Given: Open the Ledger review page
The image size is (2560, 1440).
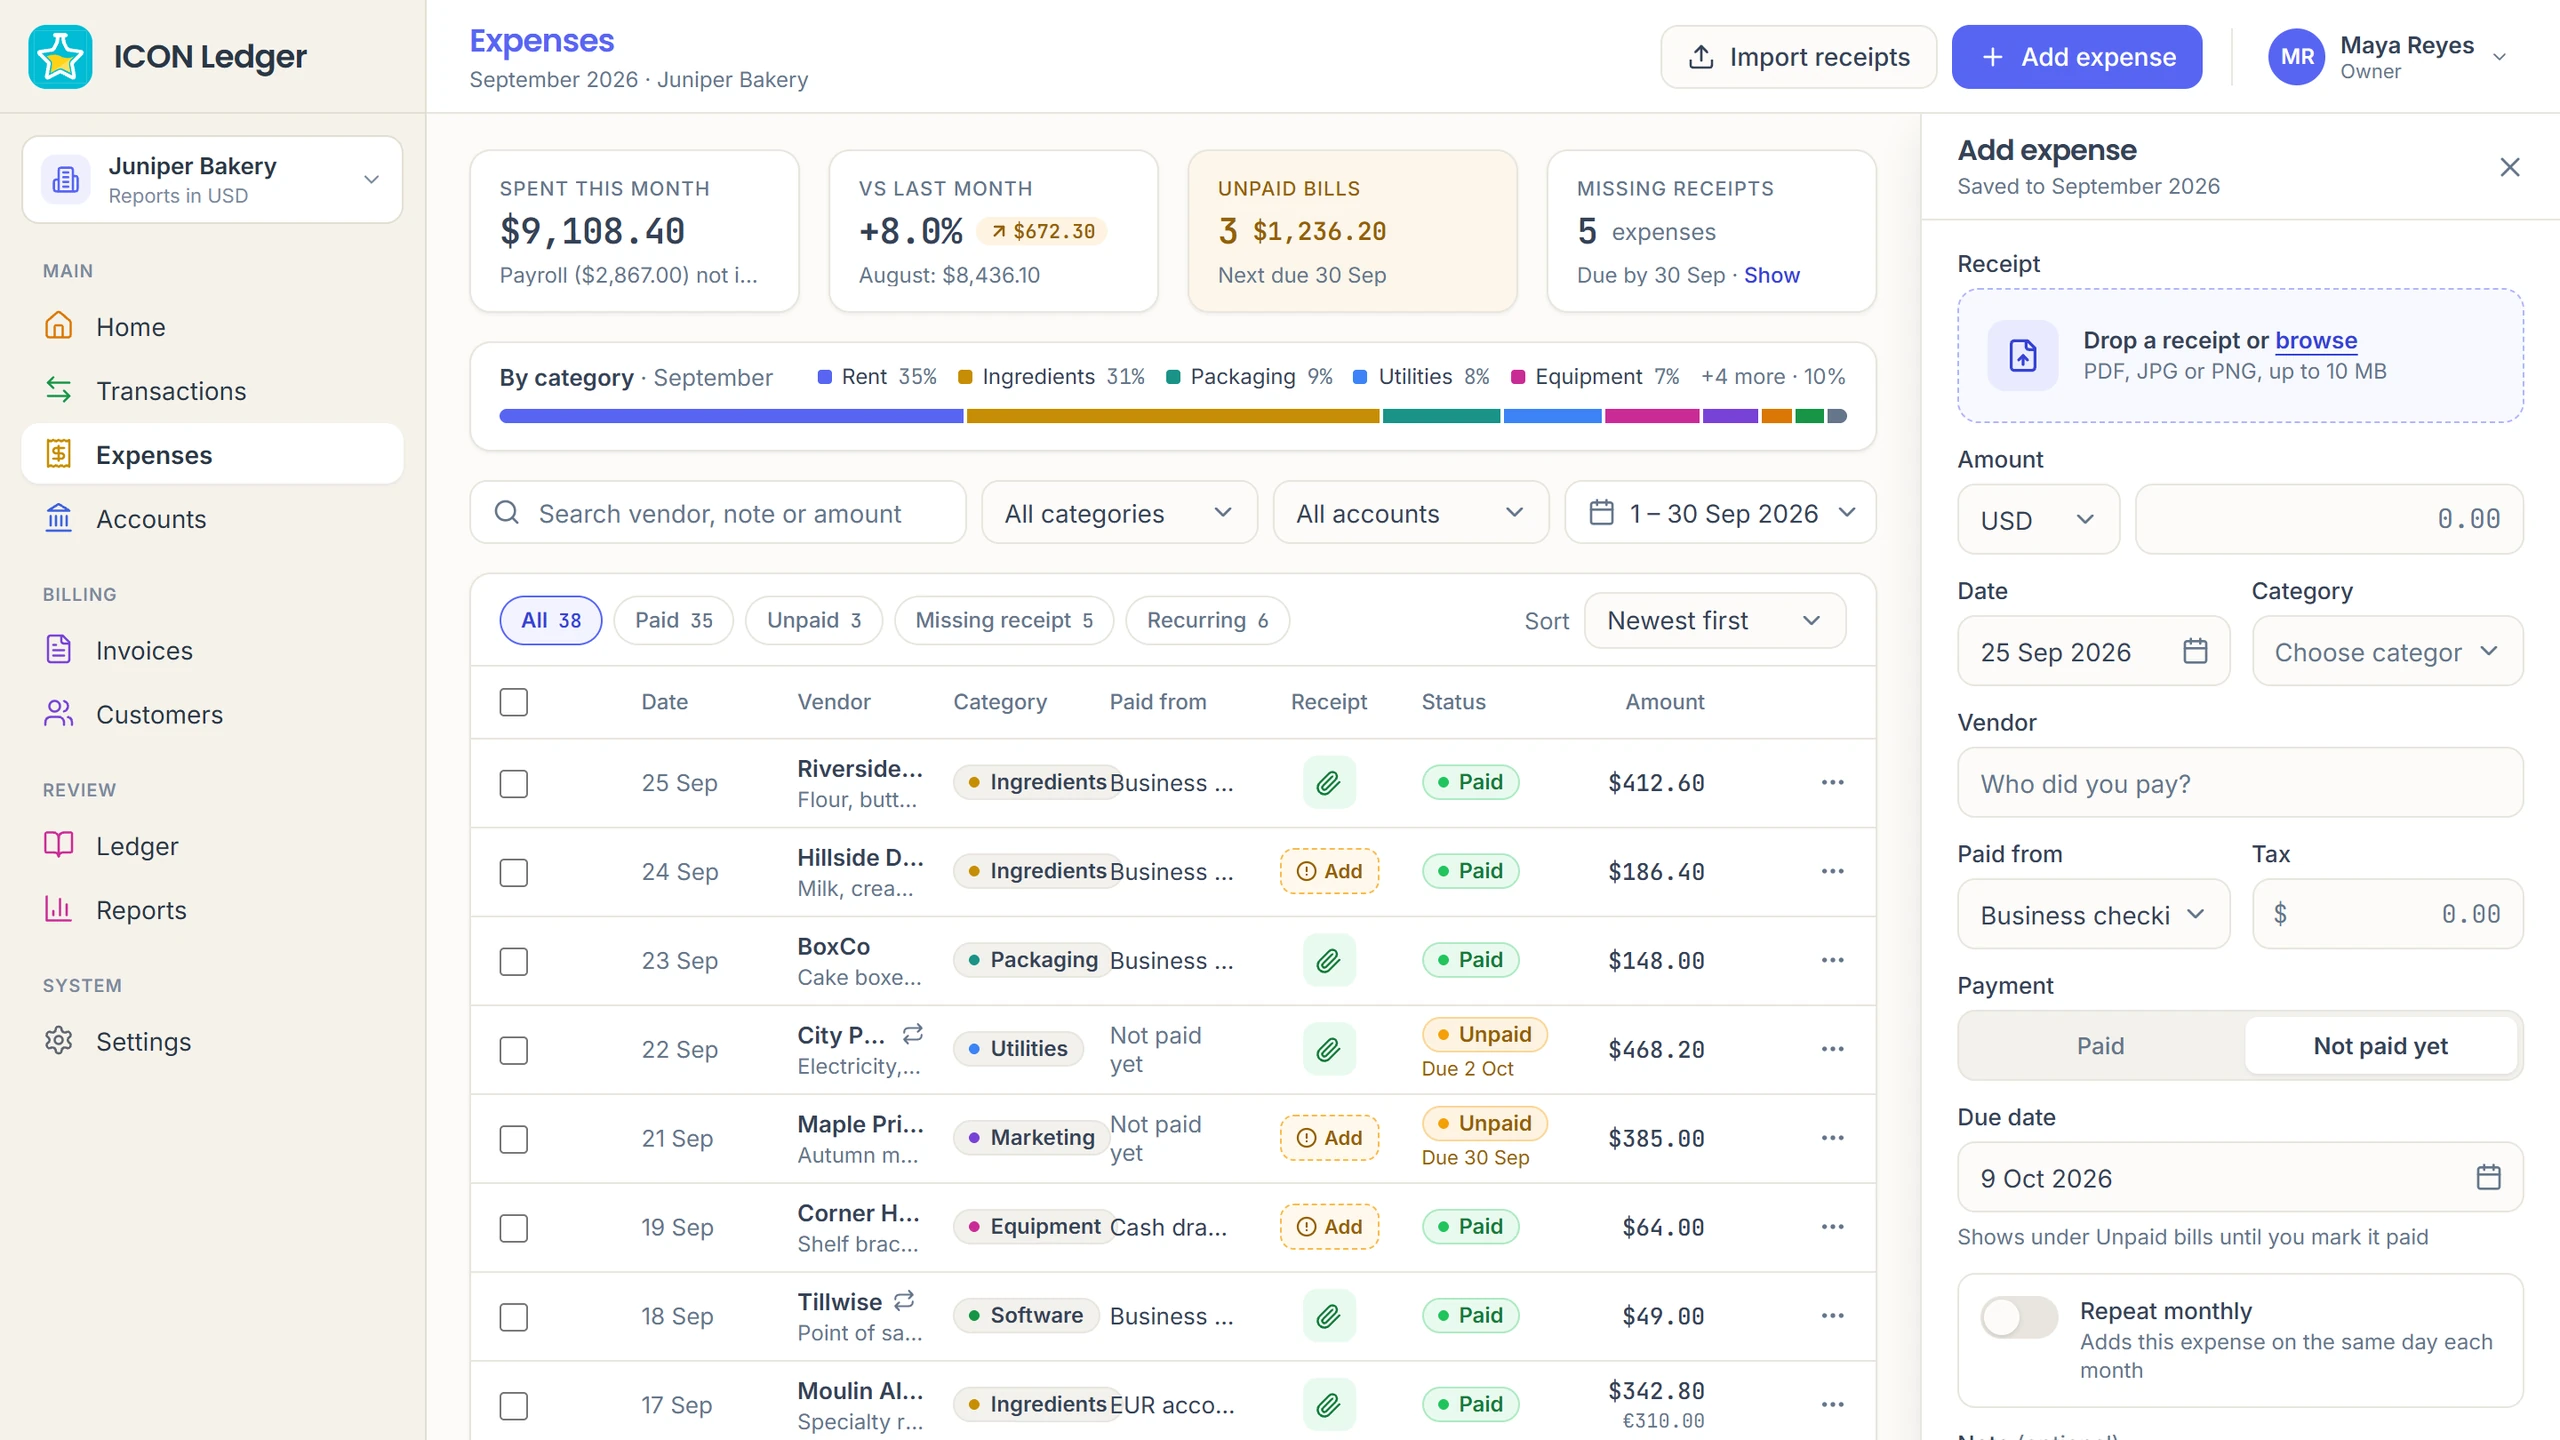Looking at the screenshot, I should (212, 846).
